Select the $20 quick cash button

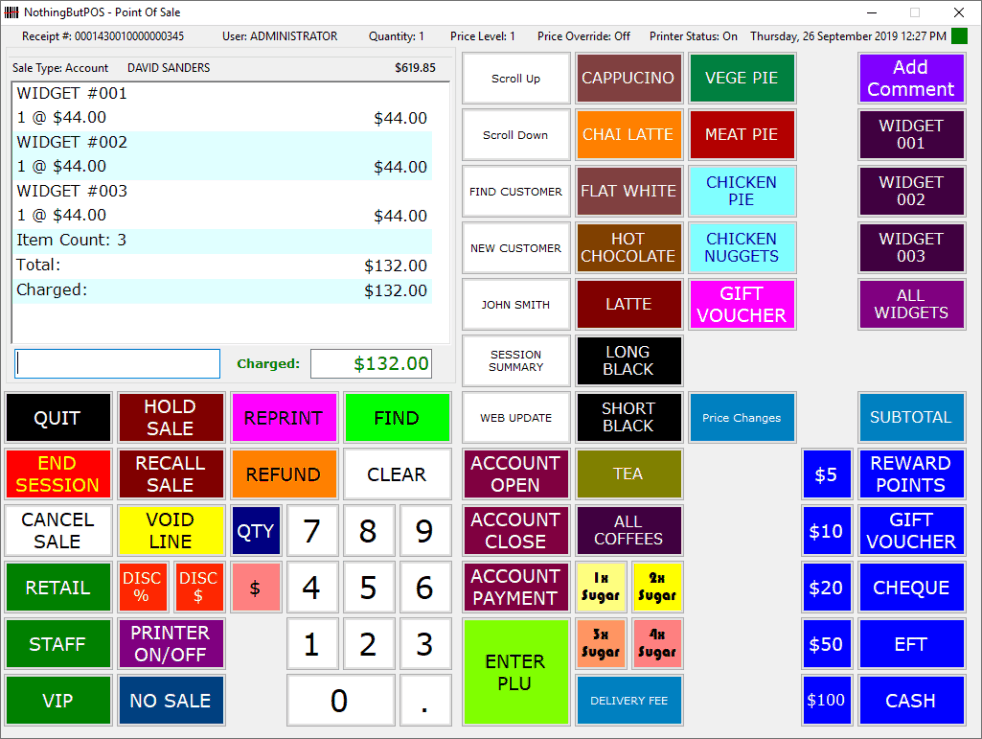[826, 588]
